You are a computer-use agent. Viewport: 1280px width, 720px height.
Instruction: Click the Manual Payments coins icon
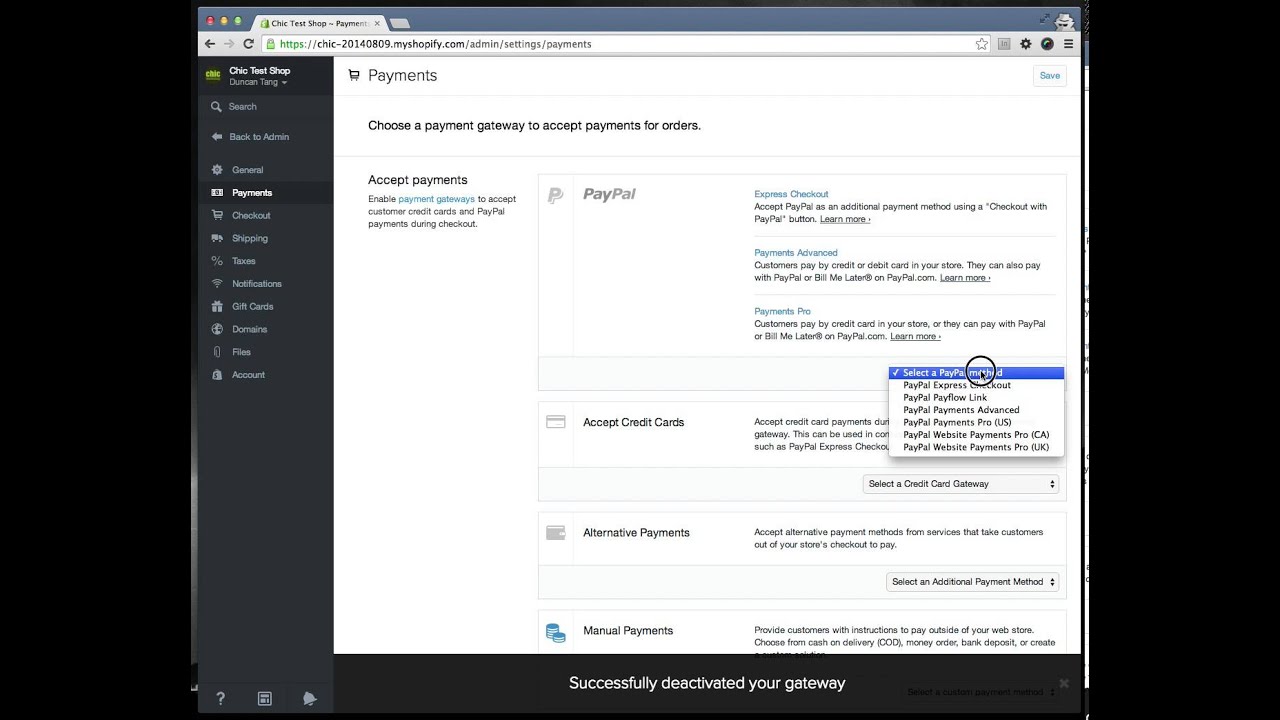[x=555, y=632]
